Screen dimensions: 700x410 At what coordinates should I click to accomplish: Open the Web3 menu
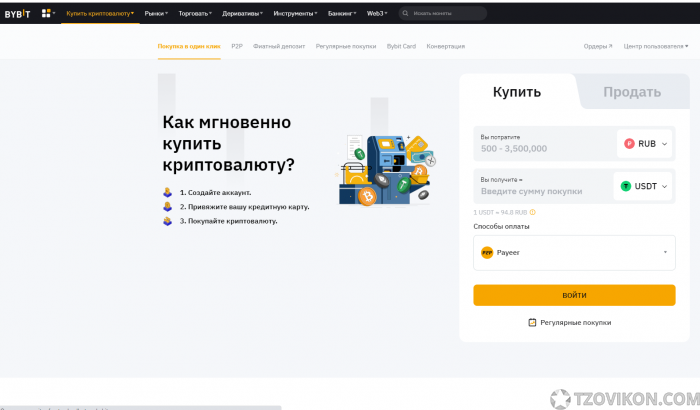[x=377, y=13]
